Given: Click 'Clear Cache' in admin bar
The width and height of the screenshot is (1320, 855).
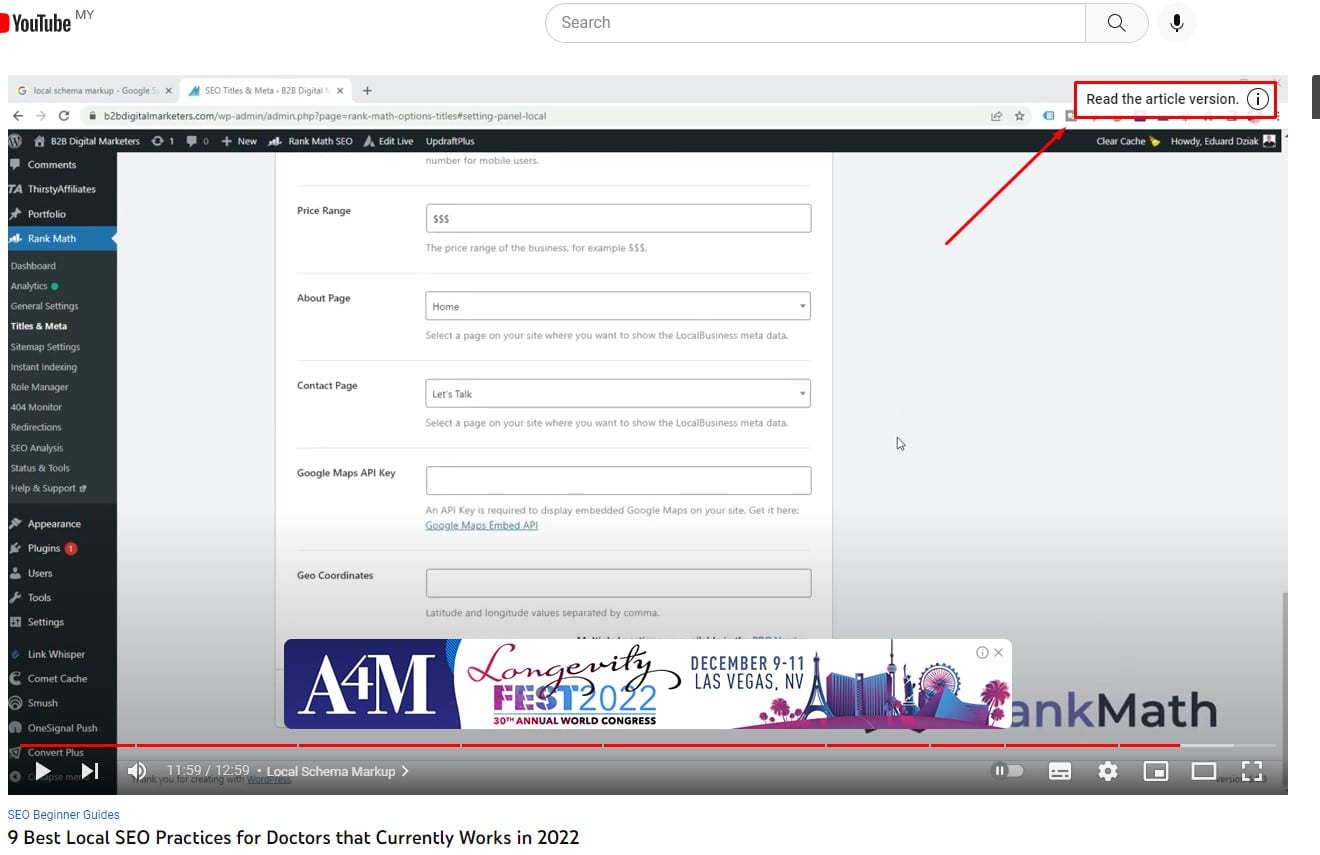Looking at the screenshot, I should pyautogui.click(x=1127, y=141).
